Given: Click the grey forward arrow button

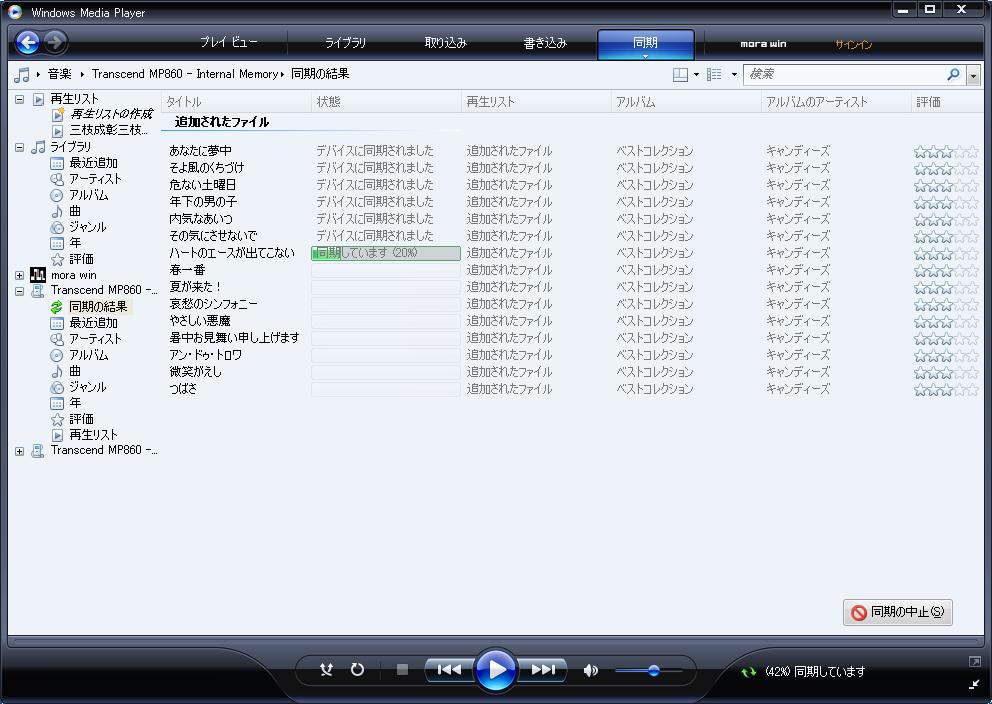Looking at the screenshot, I should pyautogui.click(x=55, y=42).
